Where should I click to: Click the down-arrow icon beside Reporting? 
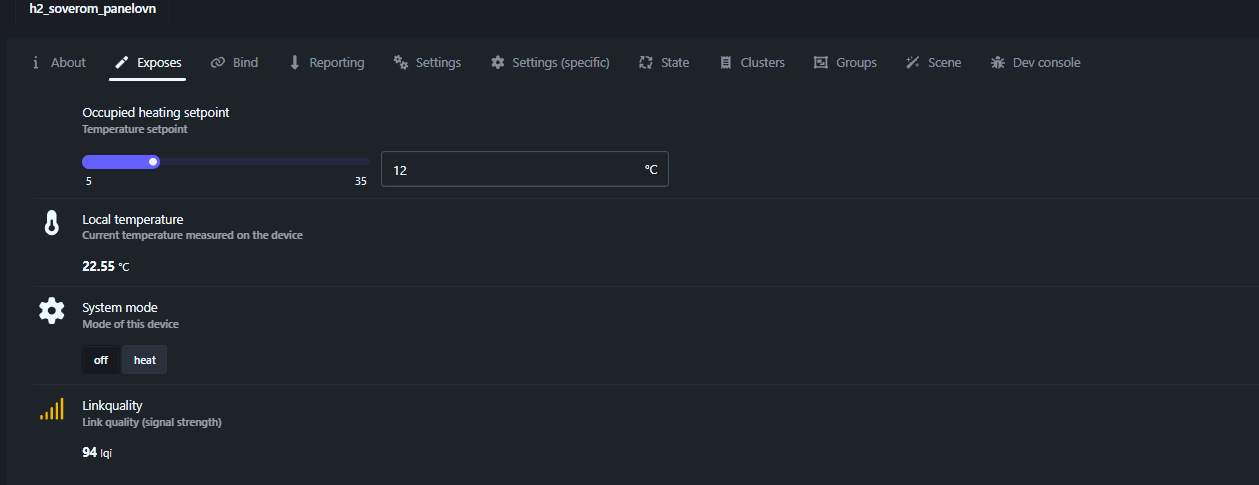(x=295, y=63)
